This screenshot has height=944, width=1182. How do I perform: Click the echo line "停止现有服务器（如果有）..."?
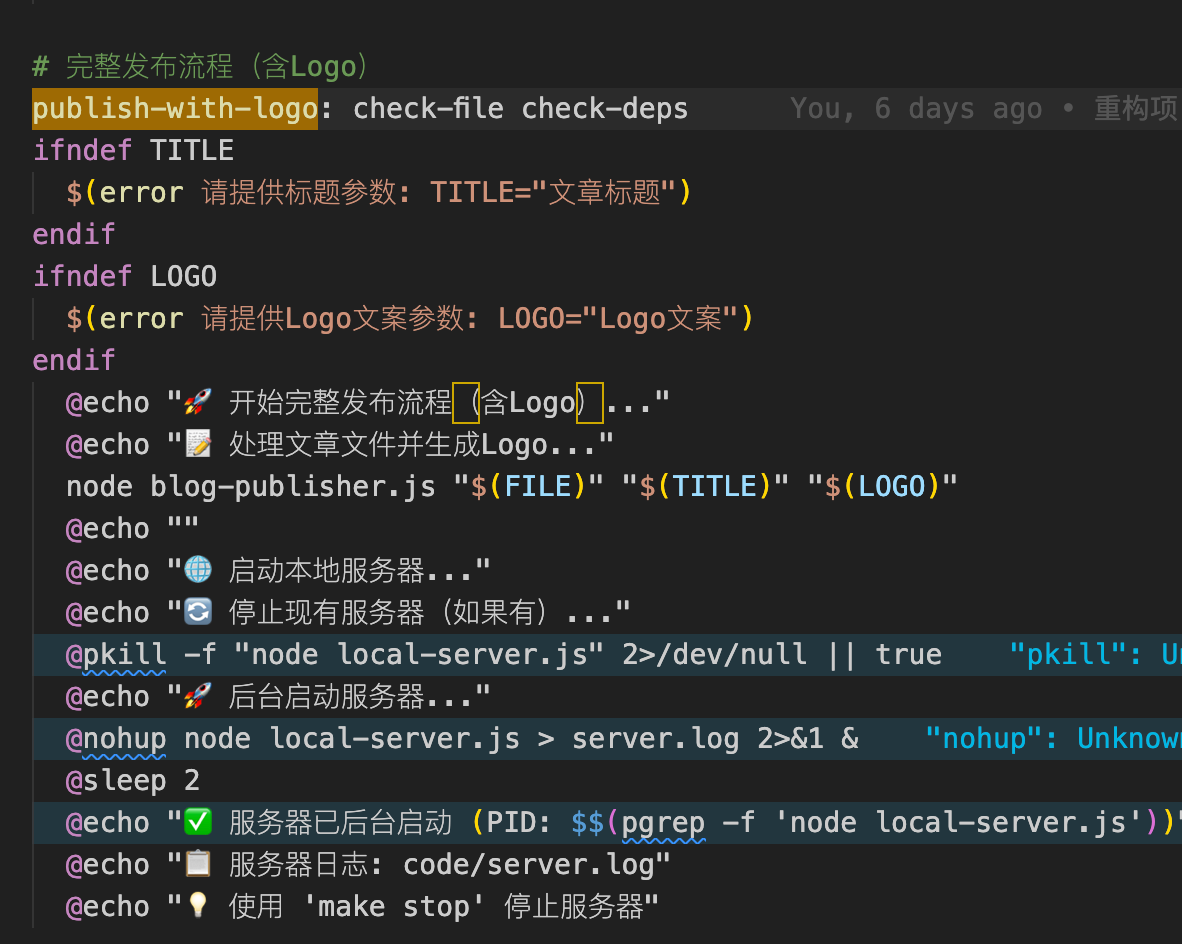[x=348, y=613]
